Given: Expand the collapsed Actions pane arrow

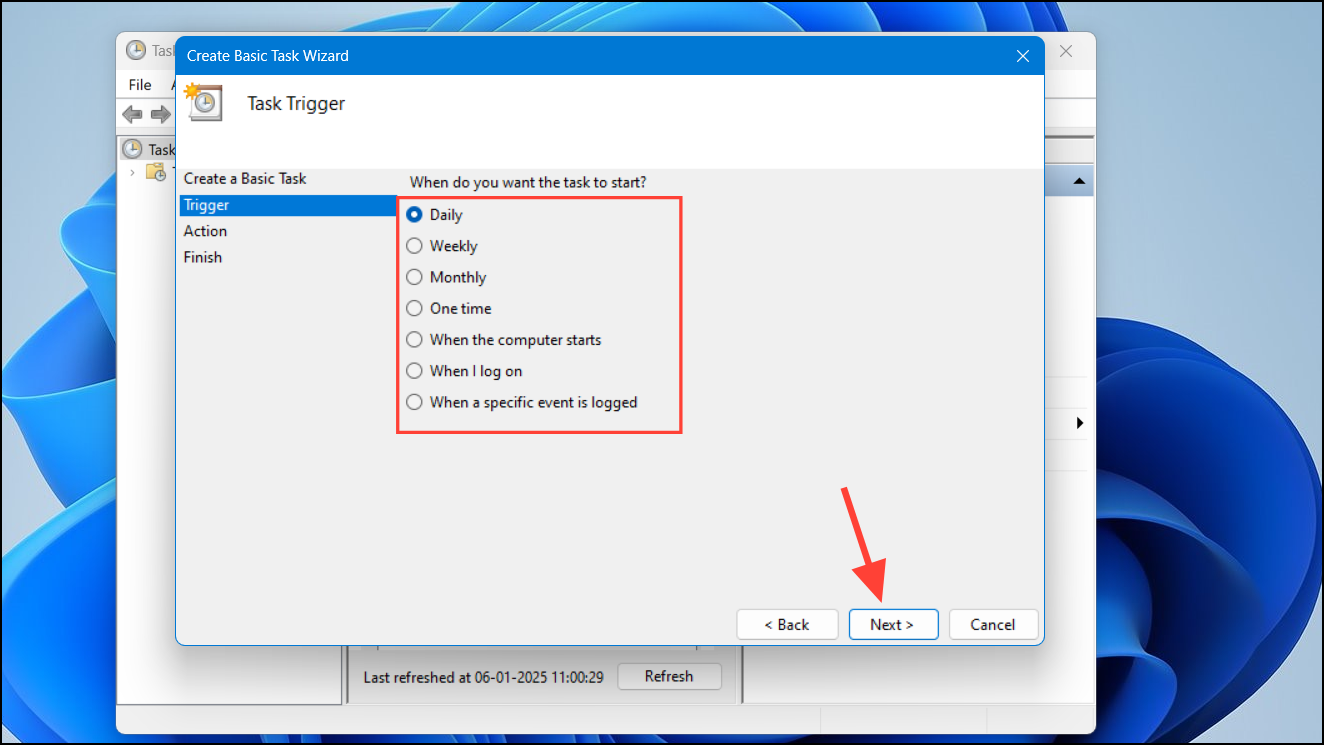Looking at the screenshot, I should tap(1078, 423).
